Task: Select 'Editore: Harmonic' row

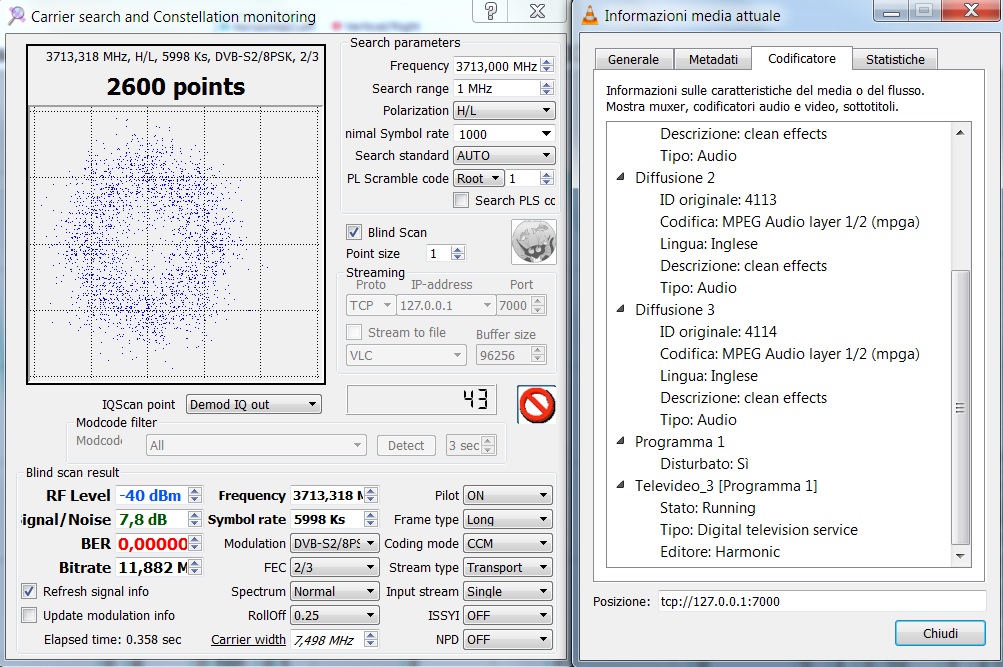Action: coord(720,551)
